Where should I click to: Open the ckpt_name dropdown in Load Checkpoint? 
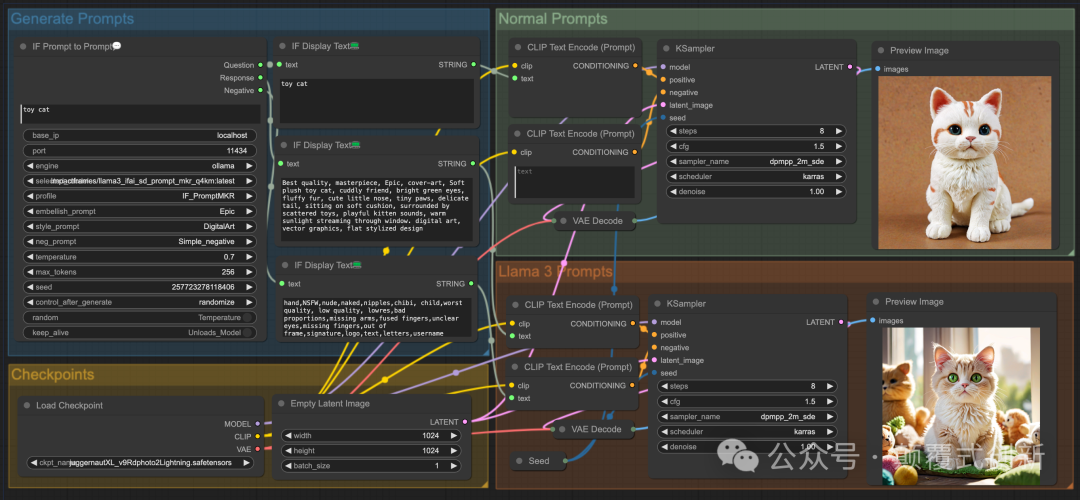140,463
